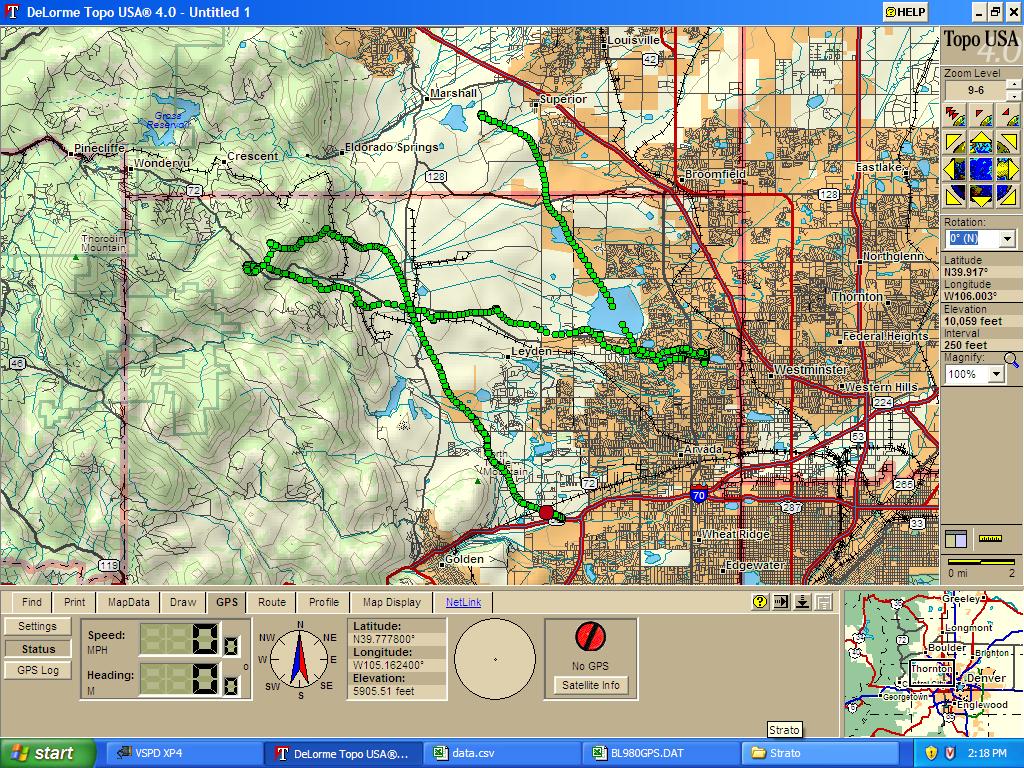1024x768 pixels.
Task: Pan map east with the right arrow
Action: 1008,168
